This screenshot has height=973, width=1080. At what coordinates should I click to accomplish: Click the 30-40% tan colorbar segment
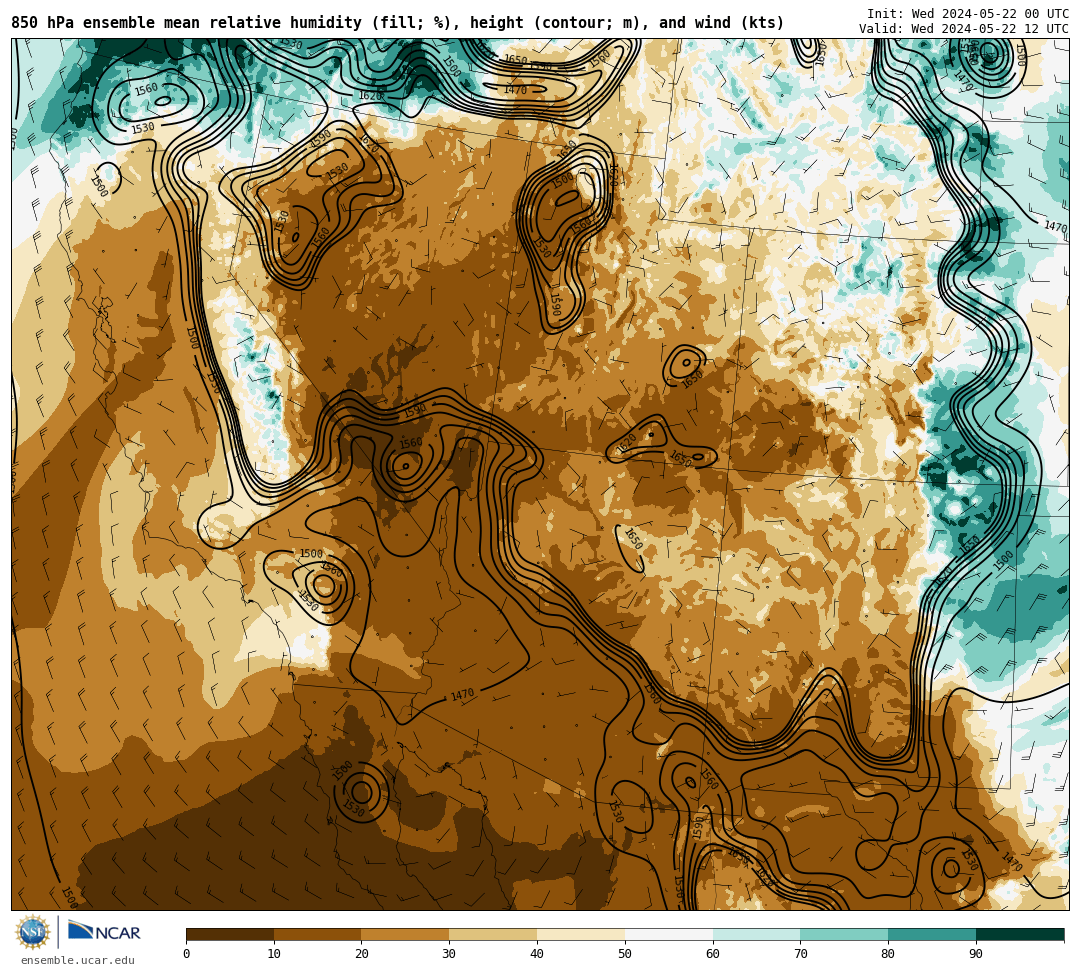click(x=493, y=934)
